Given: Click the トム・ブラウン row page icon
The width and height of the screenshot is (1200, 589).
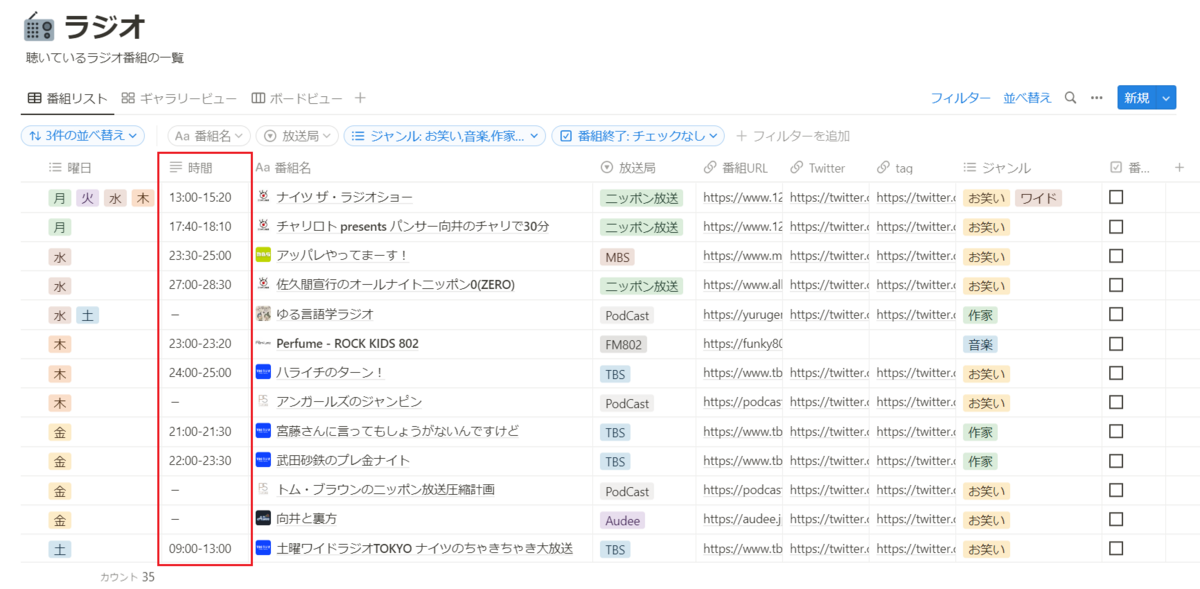Looking at the screenshot, I should (263, 490).
